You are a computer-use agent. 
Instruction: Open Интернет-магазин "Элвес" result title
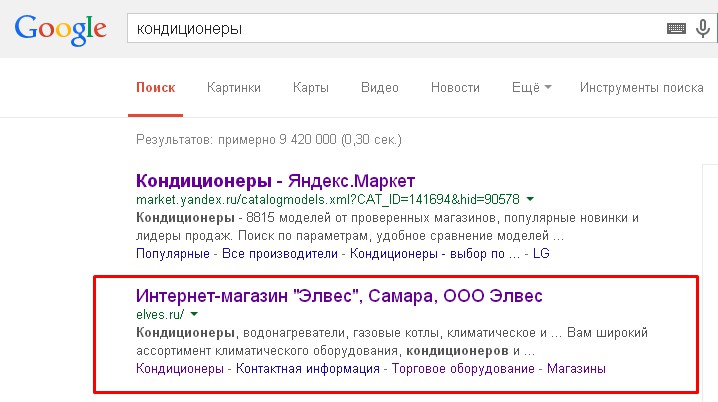[x=339, y=296]
